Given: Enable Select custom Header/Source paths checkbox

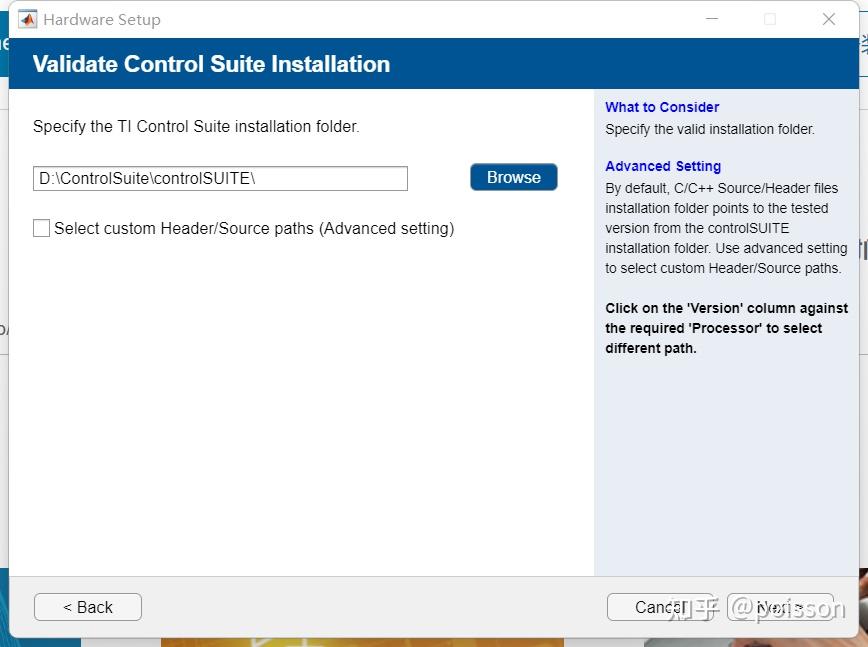Looking at the screenshot, I should coord(42,228).
